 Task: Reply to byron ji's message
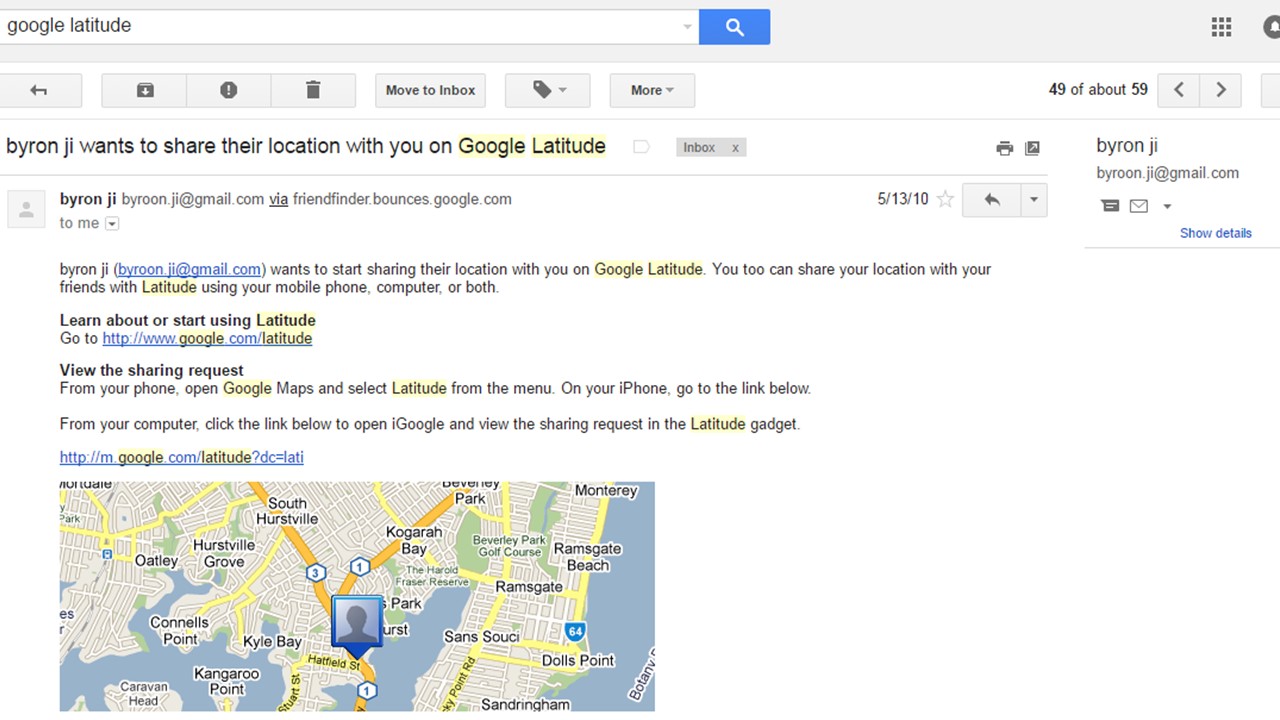click(x=991, y=200)
